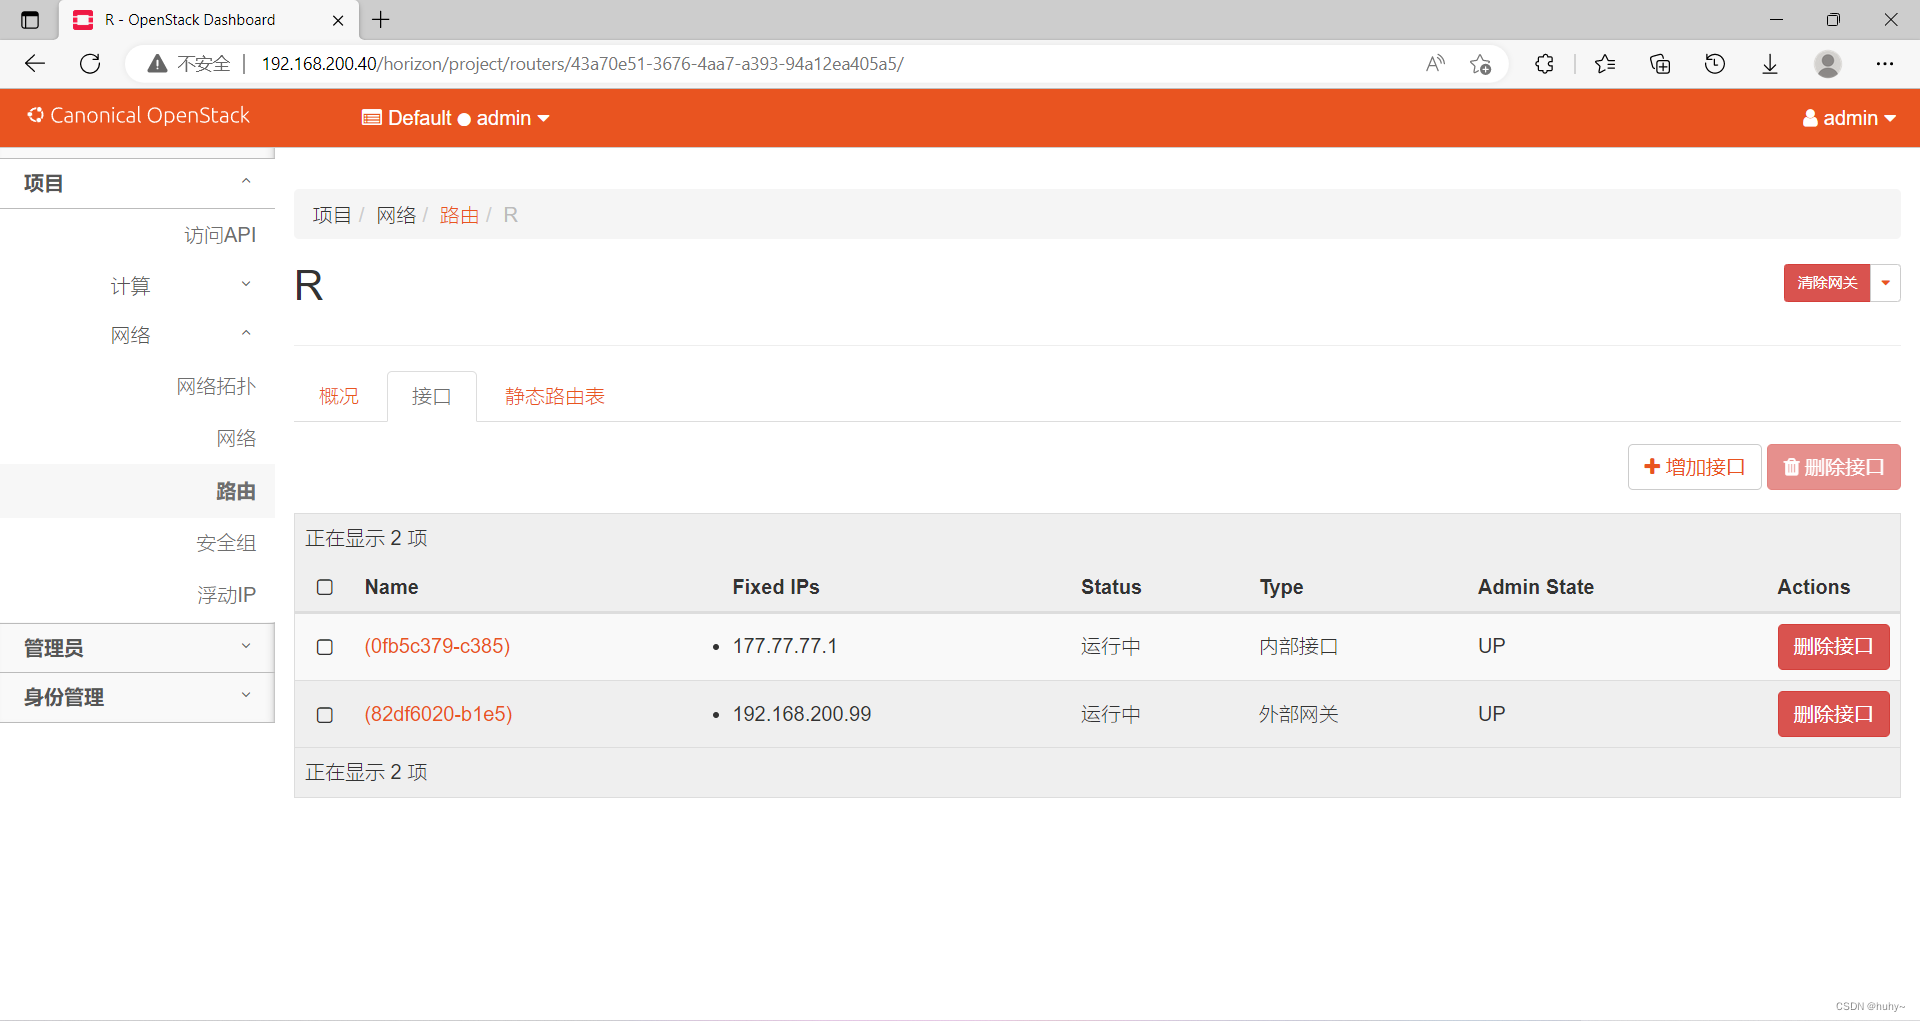Screen dimensions: 1920x1021
Task: Collapse the 项目 sidebar section
Action: click(137, 183)
